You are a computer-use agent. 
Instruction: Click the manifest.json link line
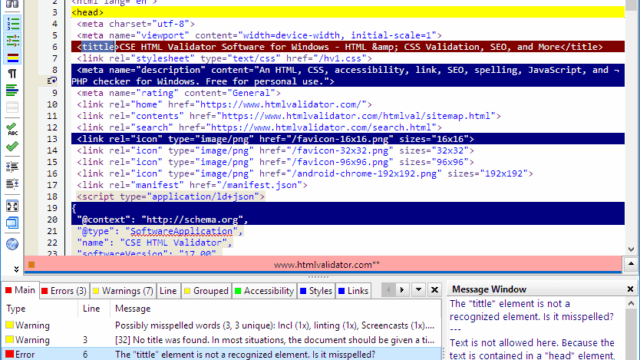pos(192,185)
